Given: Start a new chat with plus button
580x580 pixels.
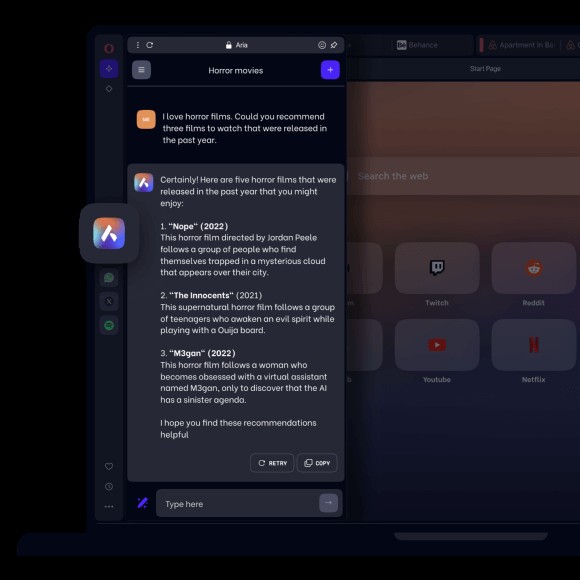Looking at the screenshot, I should coord(330,70).
